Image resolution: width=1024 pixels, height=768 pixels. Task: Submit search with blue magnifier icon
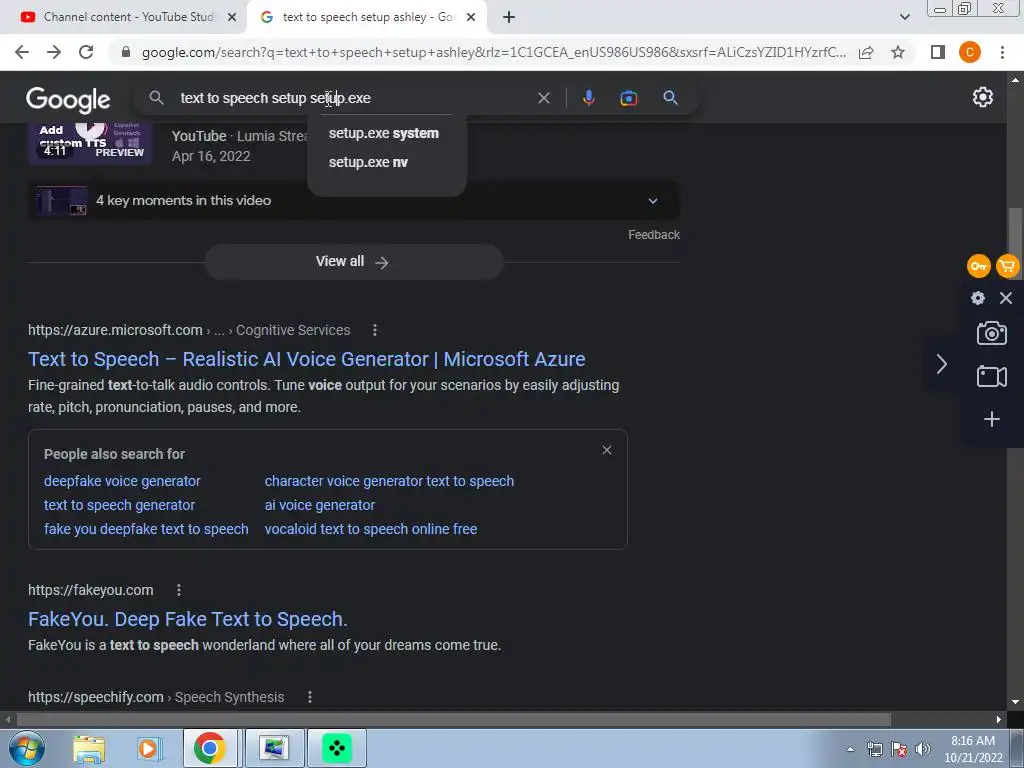670,98
